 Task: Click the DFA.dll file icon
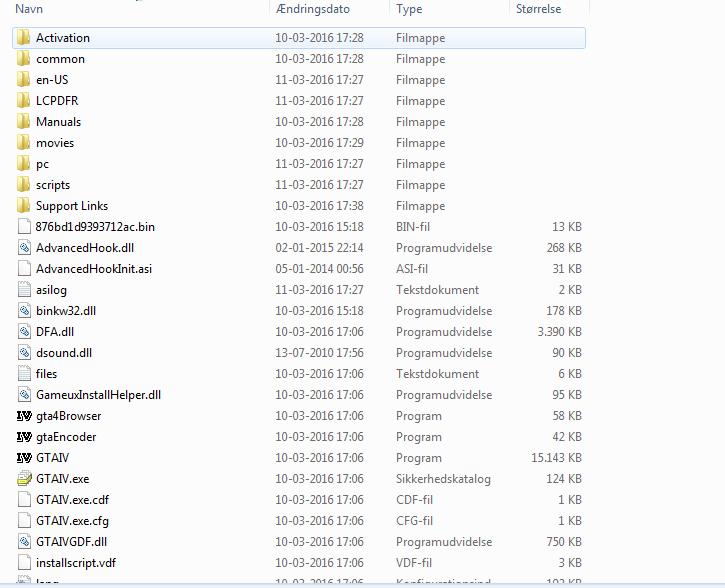[24, 332]
